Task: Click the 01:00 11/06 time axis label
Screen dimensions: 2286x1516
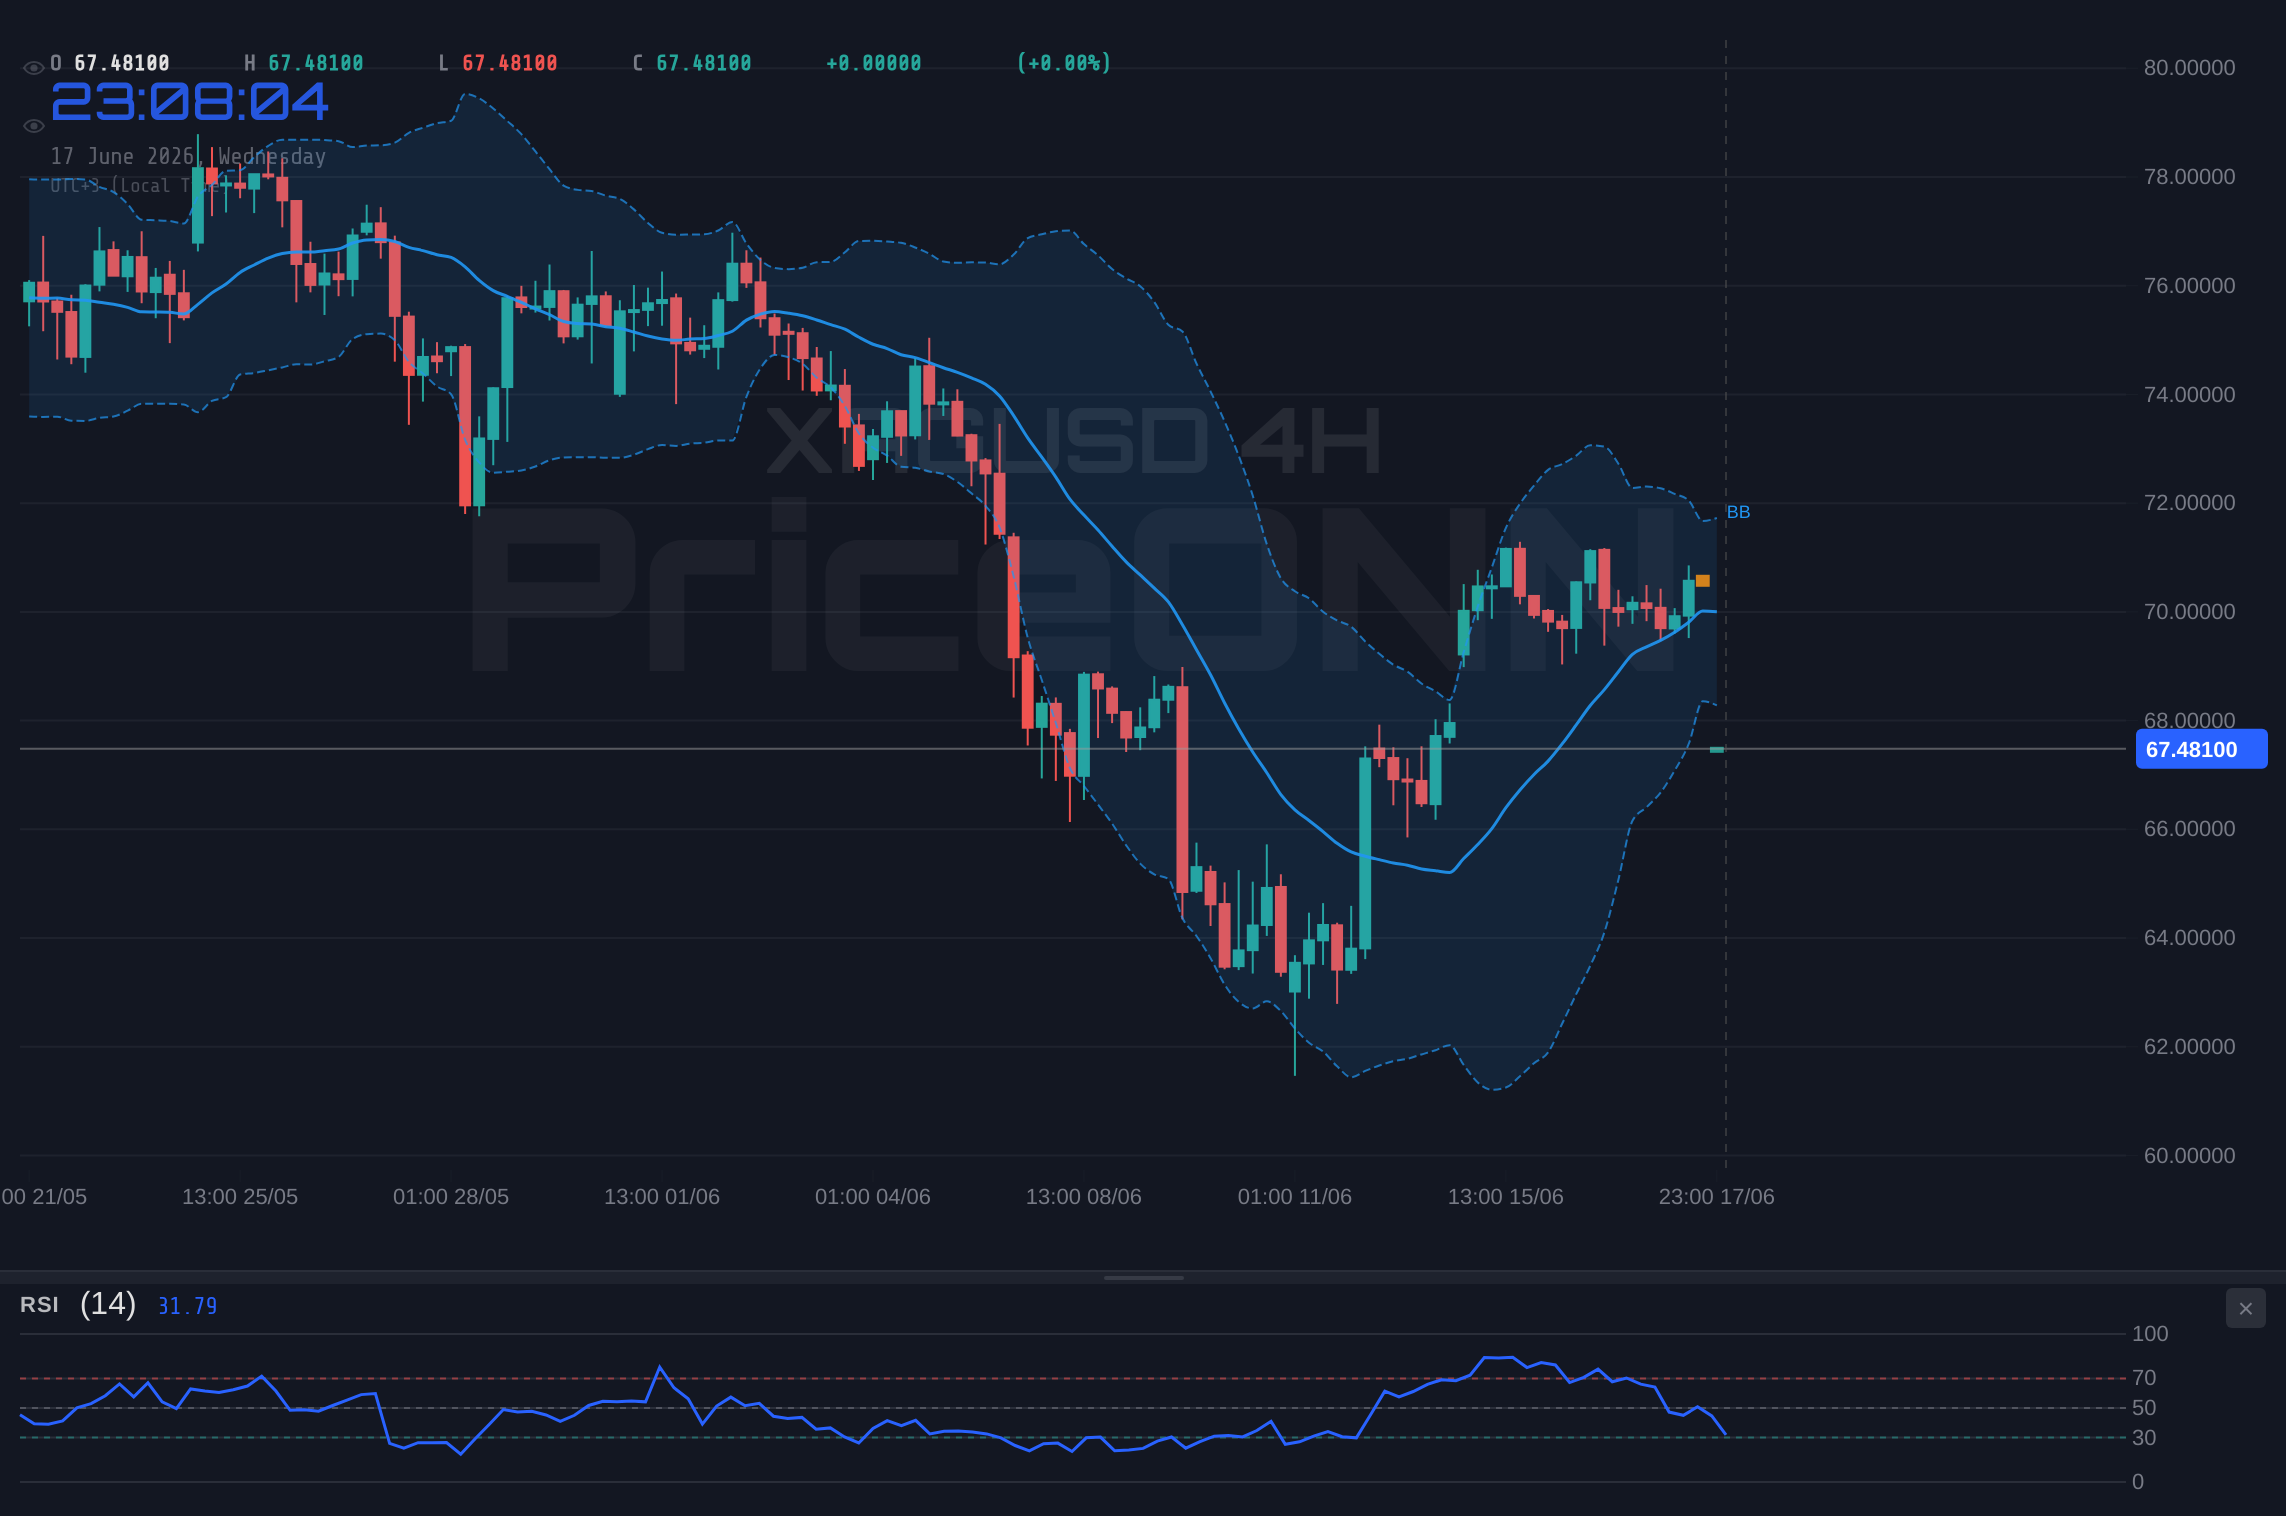Action: point(1295,1197)
